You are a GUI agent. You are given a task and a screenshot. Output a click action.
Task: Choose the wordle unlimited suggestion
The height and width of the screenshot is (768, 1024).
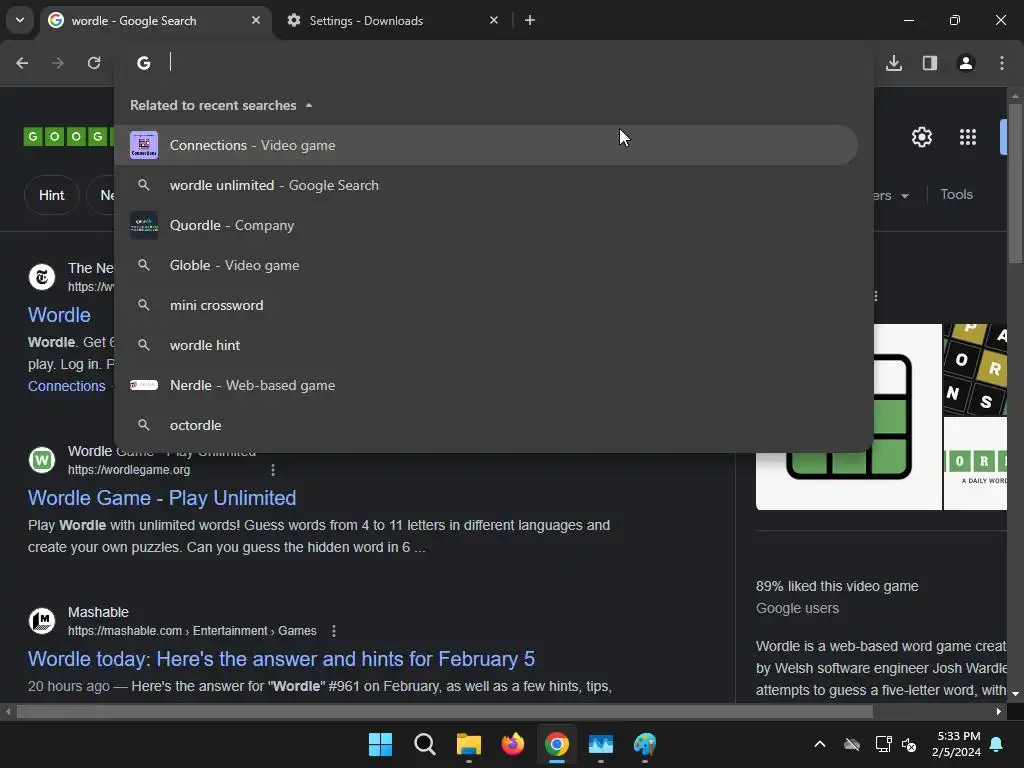pyautogui.click(x=485, y=185)
